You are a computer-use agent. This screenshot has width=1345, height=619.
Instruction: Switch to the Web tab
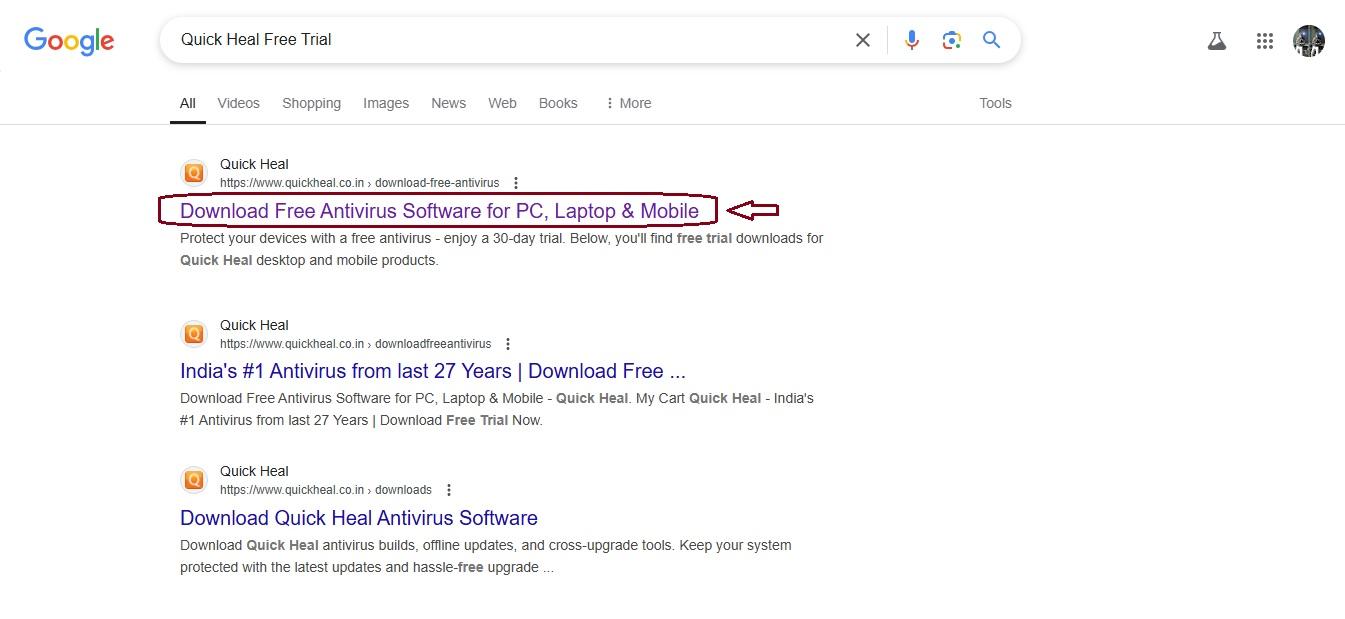point(502,103)
